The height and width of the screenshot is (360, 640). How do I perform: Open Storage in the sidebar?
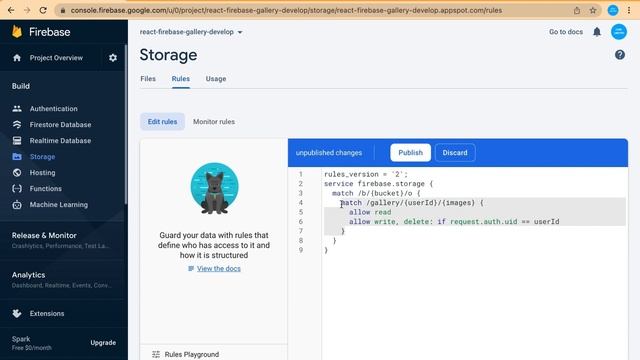pos(42,156)
